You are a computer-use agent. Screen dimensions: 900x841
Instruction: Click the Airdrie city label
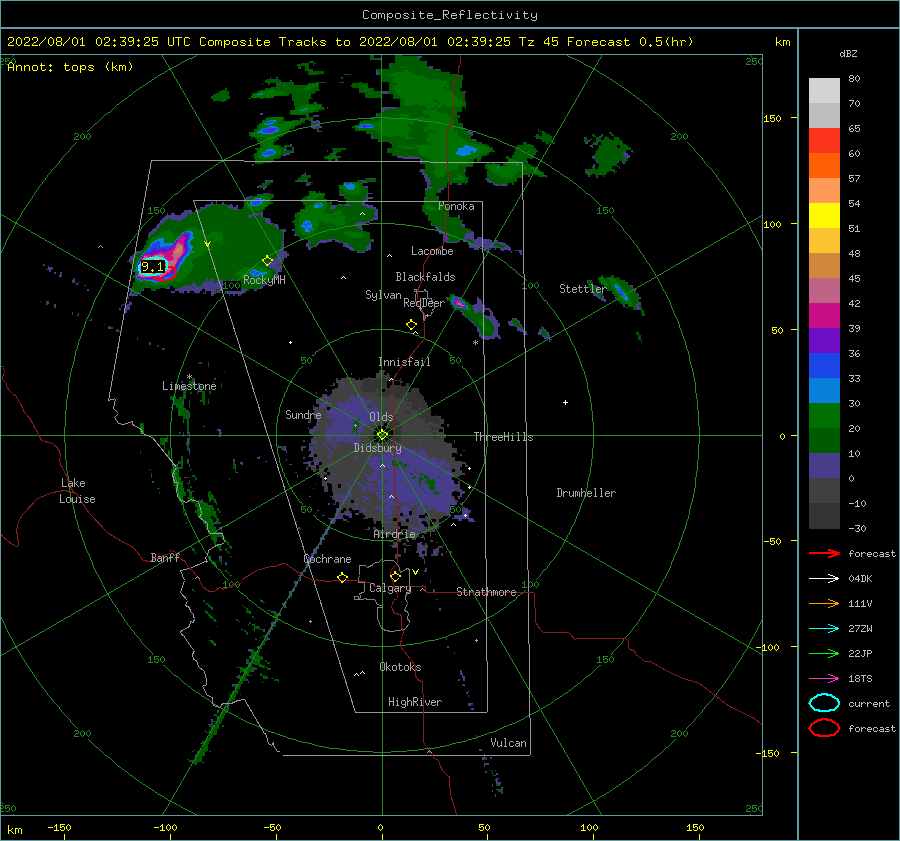(394, 534)
